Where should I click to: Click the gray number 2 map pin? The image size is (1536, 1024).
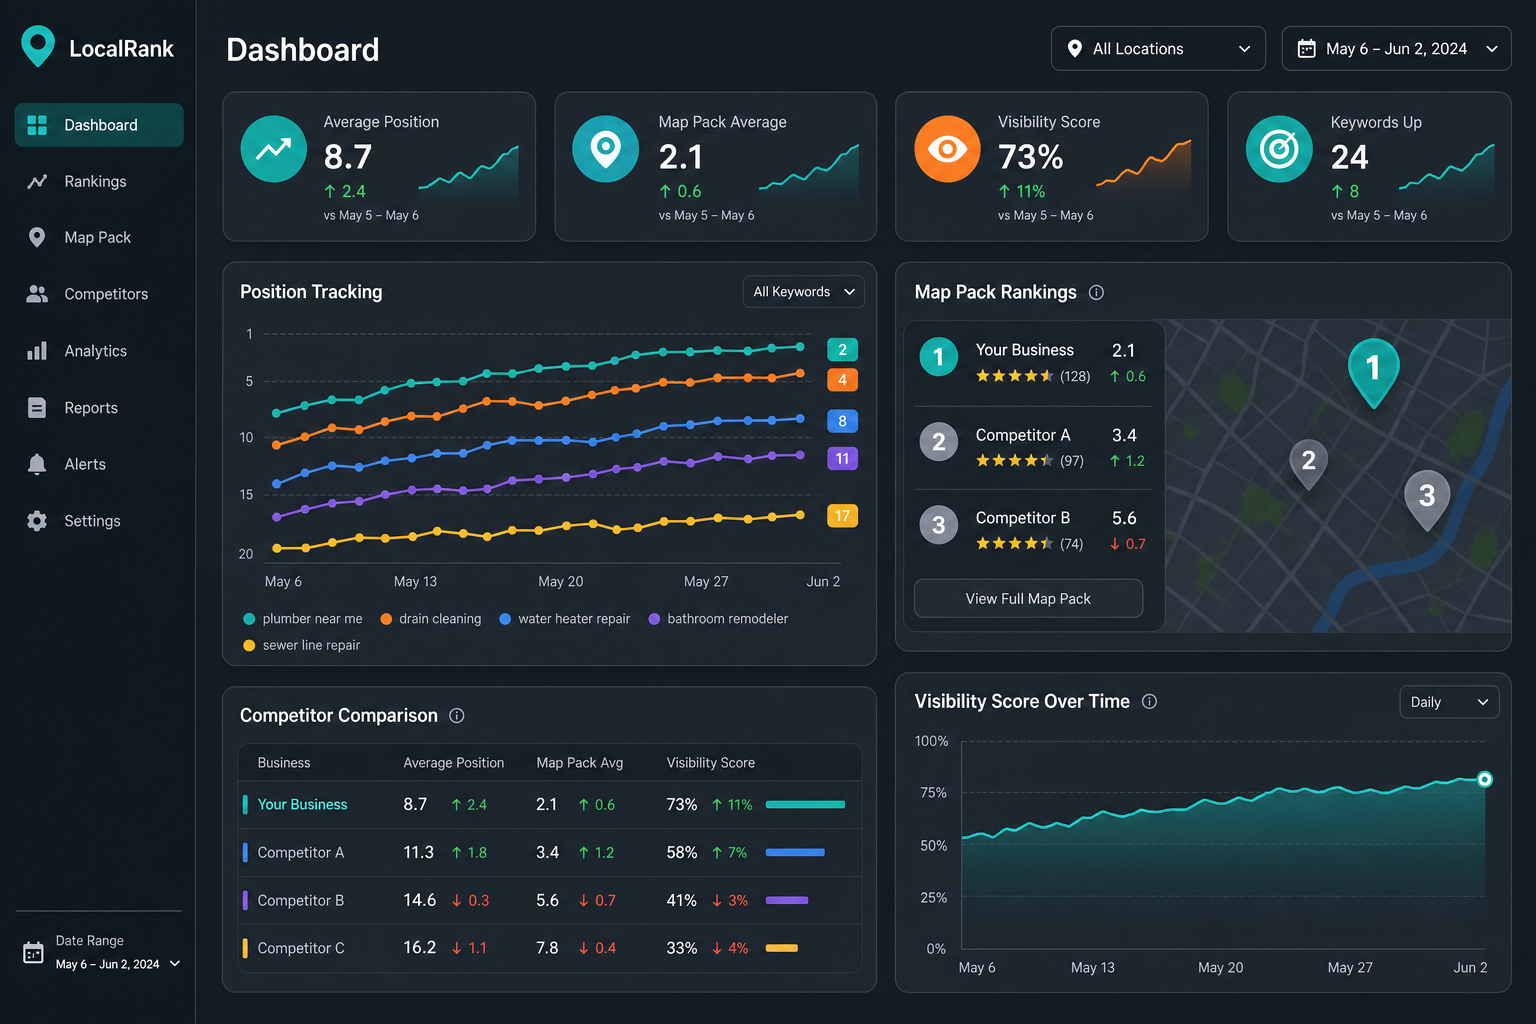point(1308,464)
